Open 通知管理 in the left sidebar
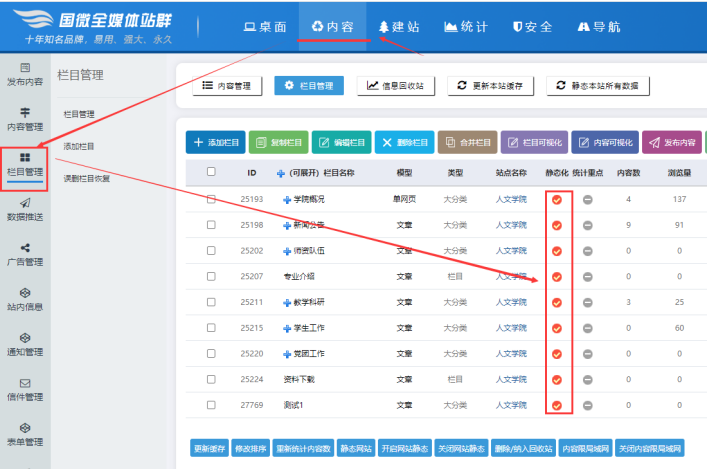The image size is (708, 469). tap(25, 343)
